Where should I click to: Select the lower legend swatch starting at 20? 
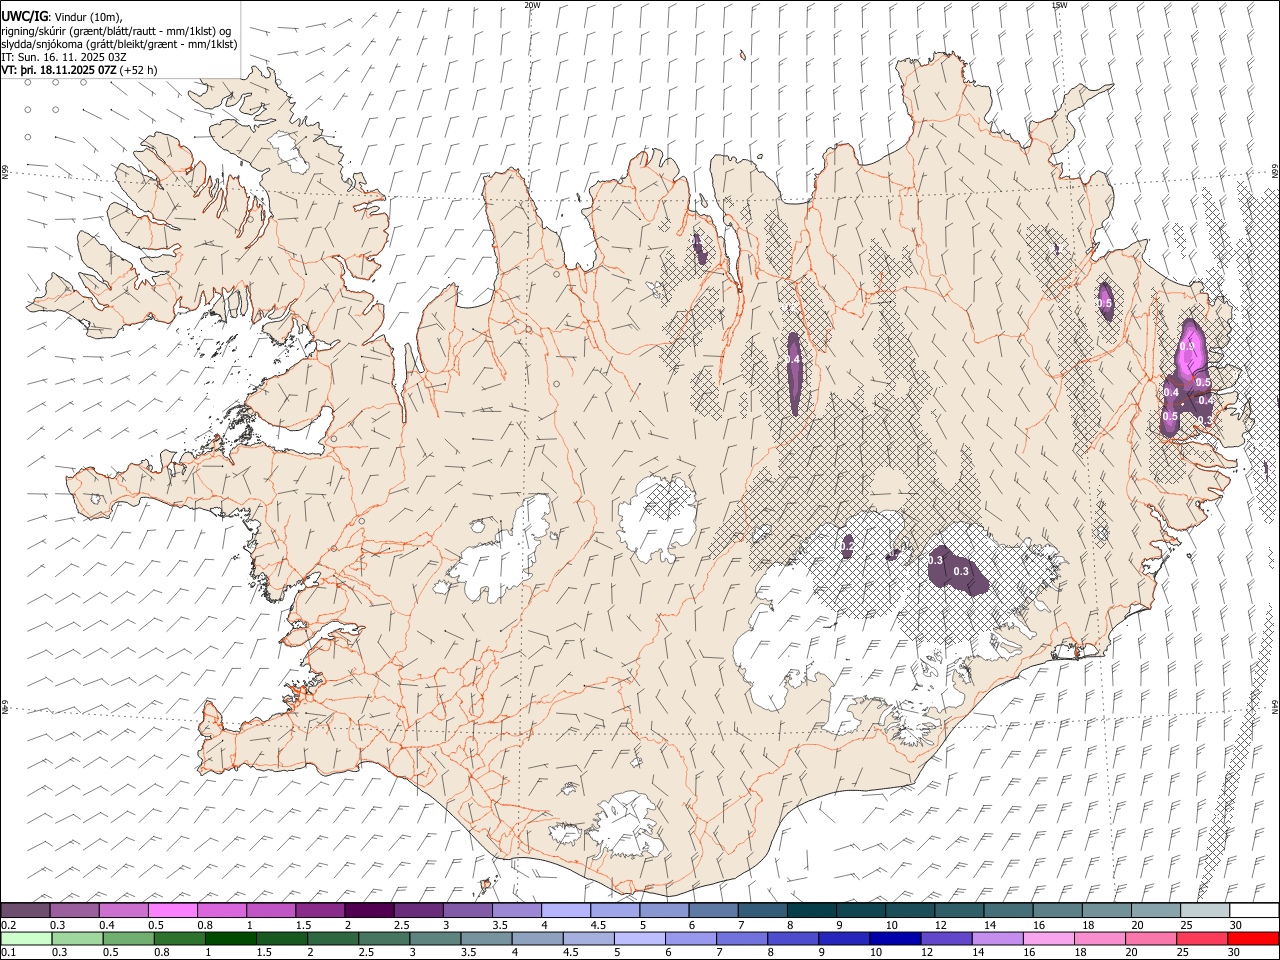coord(1150,938)
